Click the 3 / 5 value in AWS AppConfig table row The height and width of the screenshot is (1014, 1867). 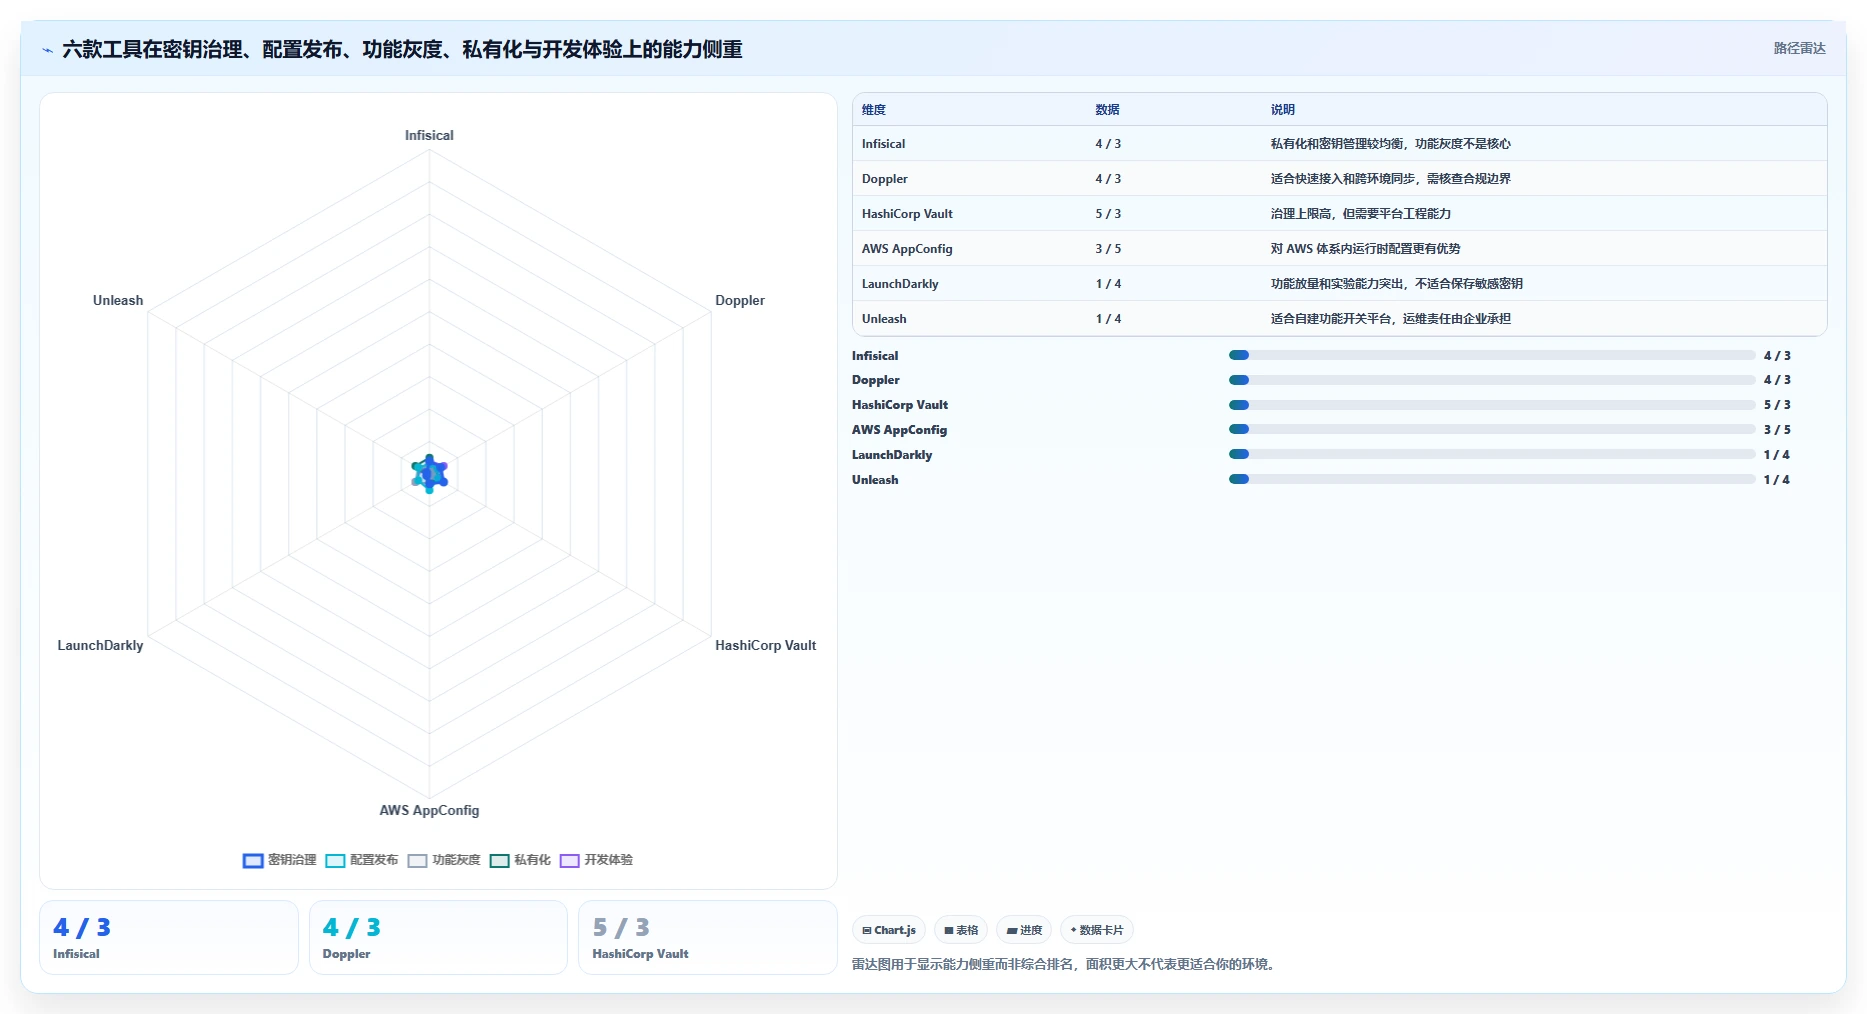1108,249
